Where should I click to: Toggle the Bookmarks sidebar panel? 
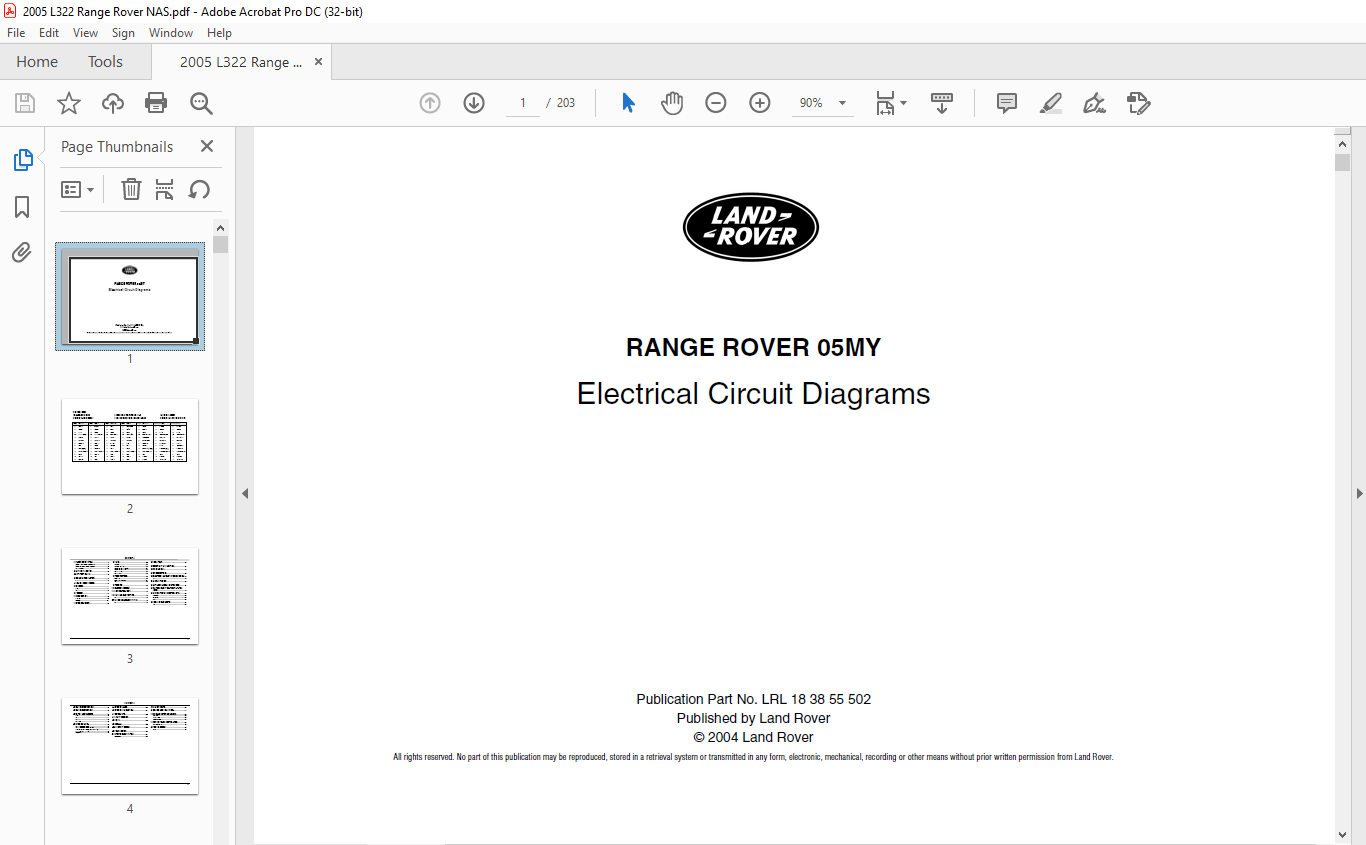(22, 207)
